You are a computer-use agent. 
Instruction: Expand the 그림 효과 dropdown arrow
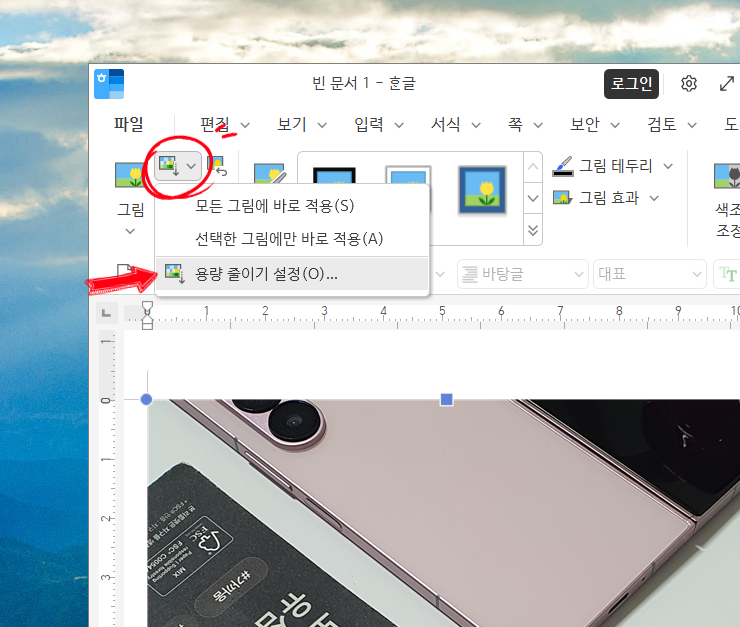coord(654,198)
